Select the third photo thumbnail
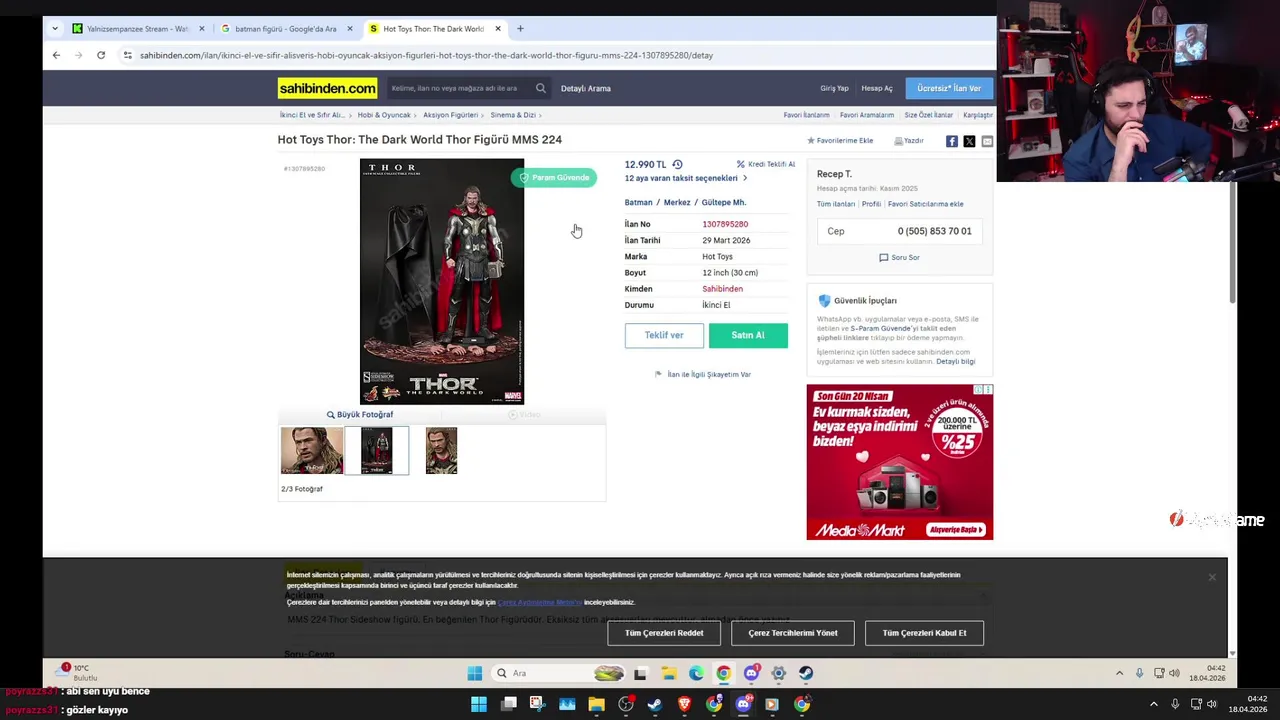The image size is (1280, 720). (441, 450)
